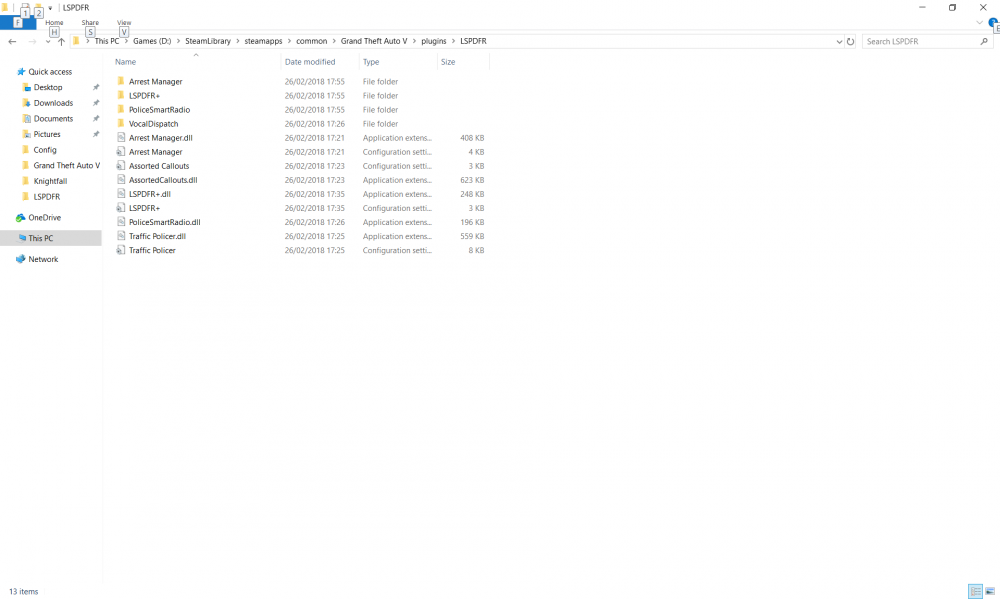The height and width of the screenshot is (599, 1000).
Task: Expand chevron after Grand Theft Auto V breadcrumb
Action: [414, 41]
